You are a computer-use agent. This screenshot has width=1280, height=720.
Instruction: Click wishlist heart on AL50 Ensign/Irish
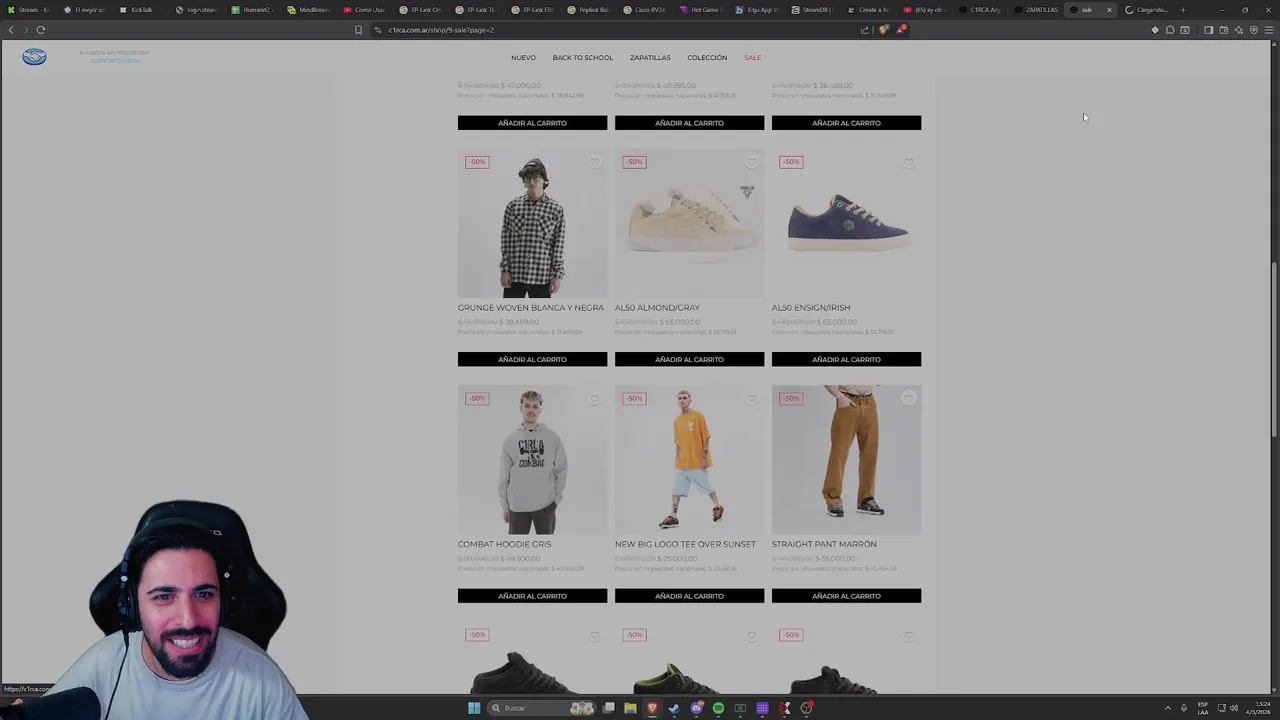(908, 162)
